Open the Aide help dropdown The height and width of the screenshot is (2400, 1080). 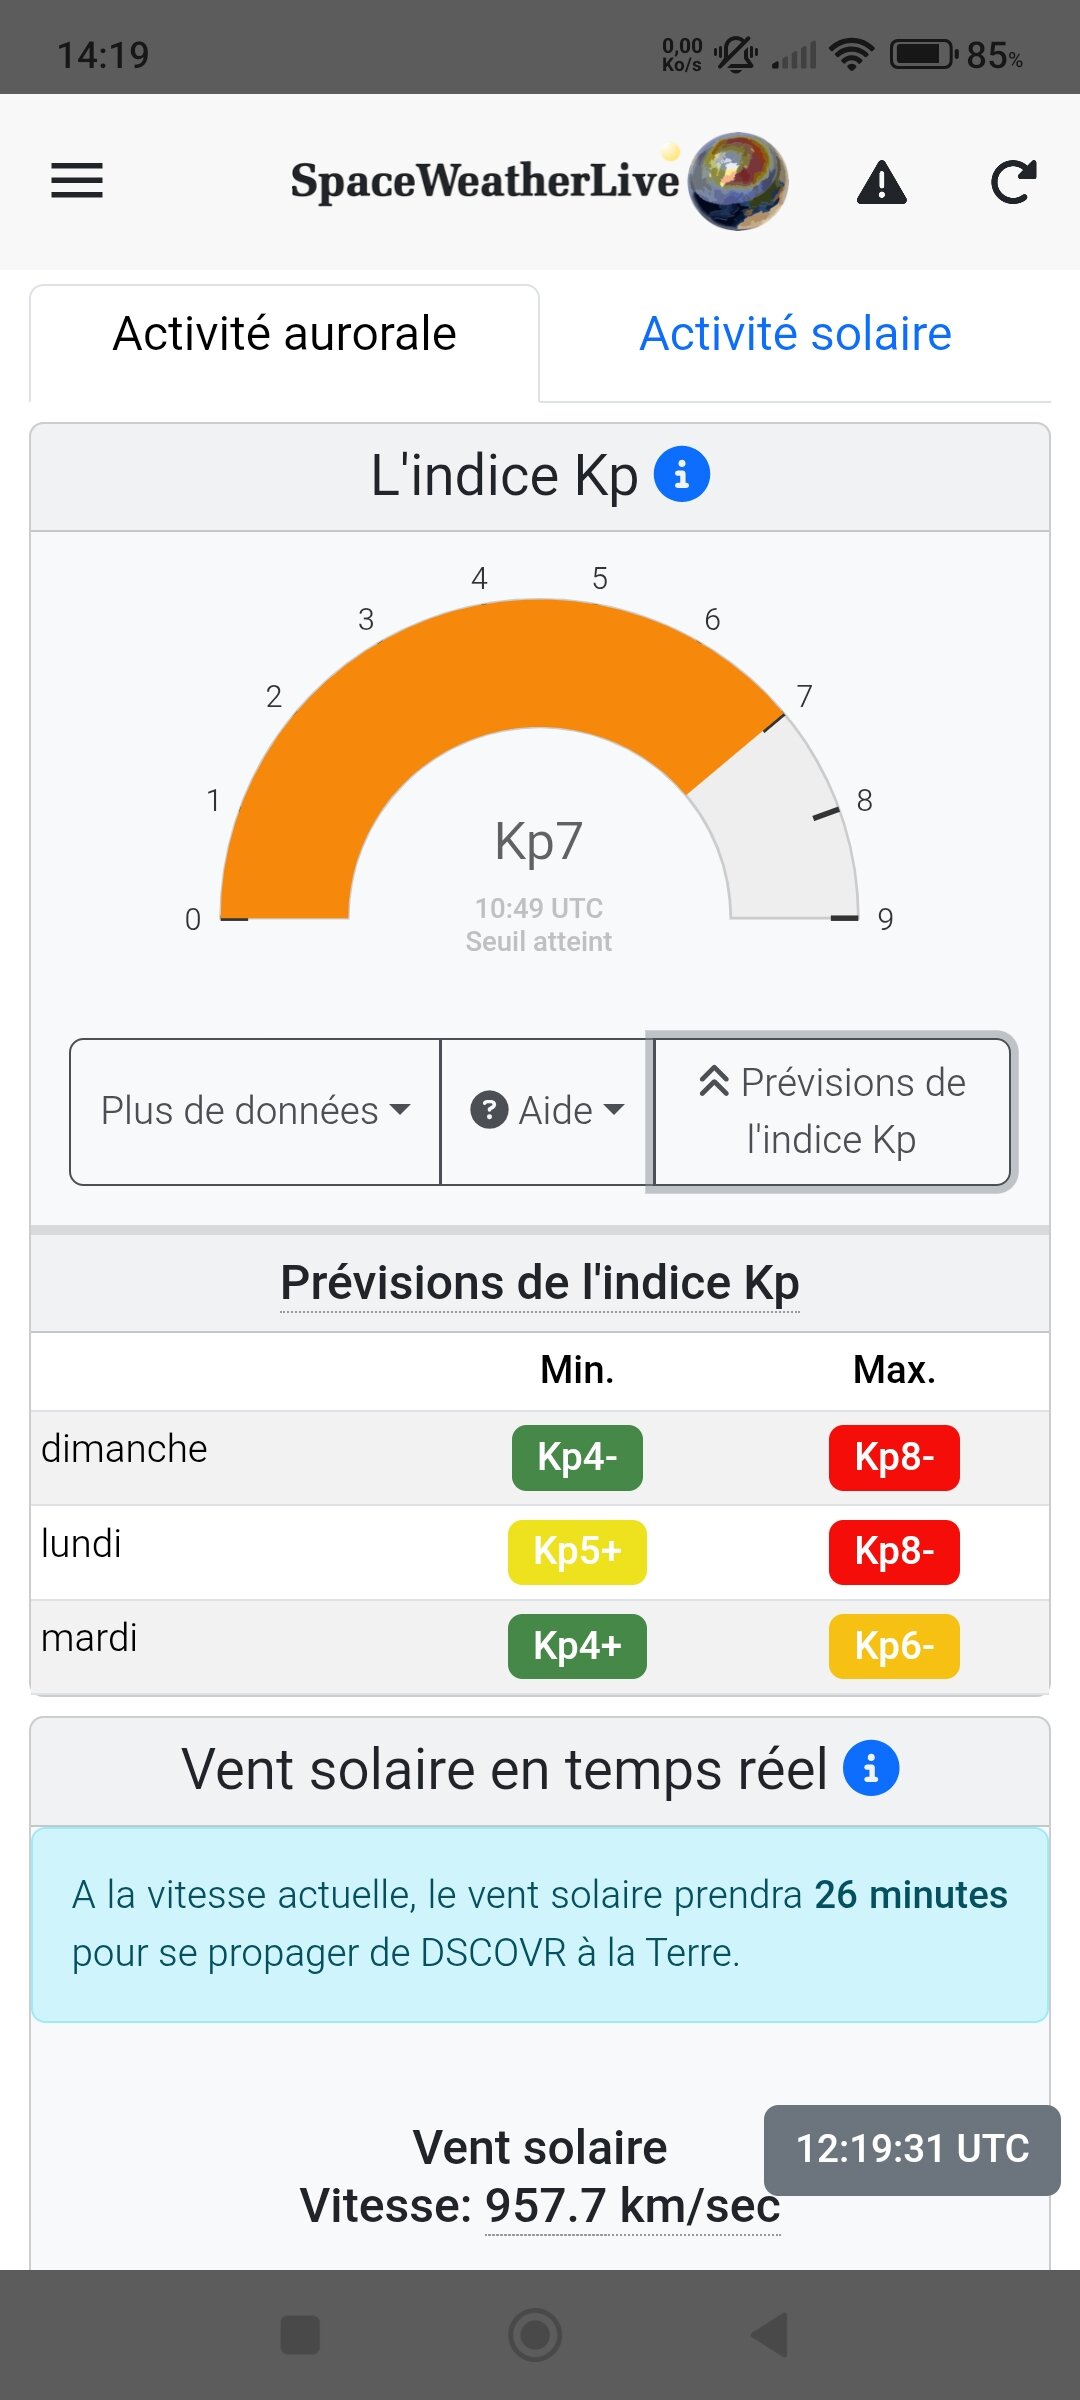[x=547, y=1111]
